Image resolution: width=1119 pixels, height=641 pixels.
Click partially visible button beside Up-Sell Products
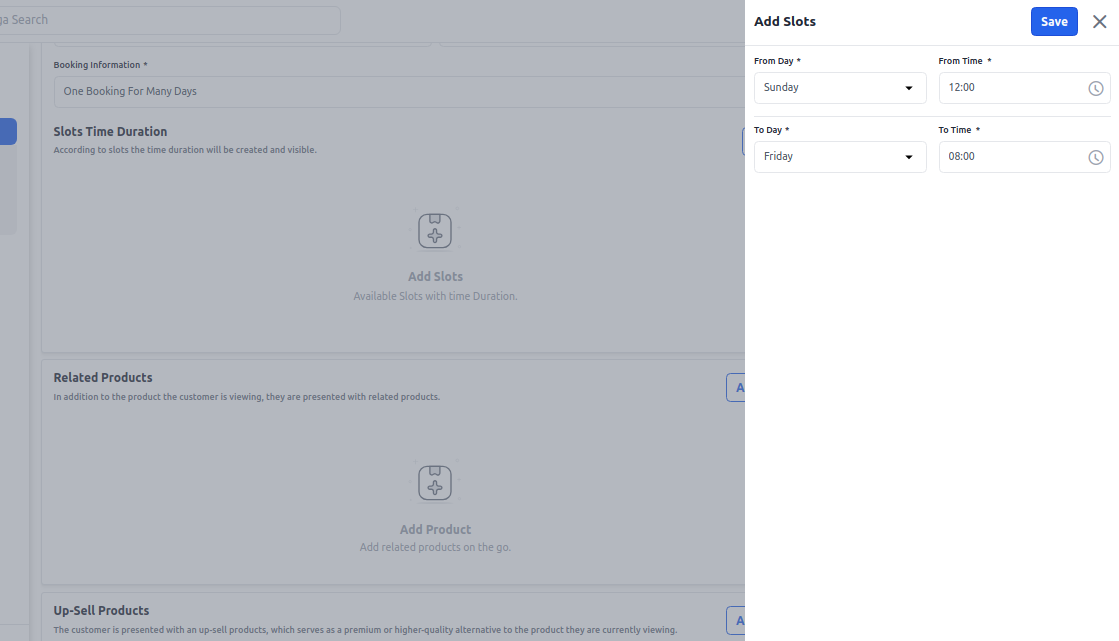tap(736, 621)
